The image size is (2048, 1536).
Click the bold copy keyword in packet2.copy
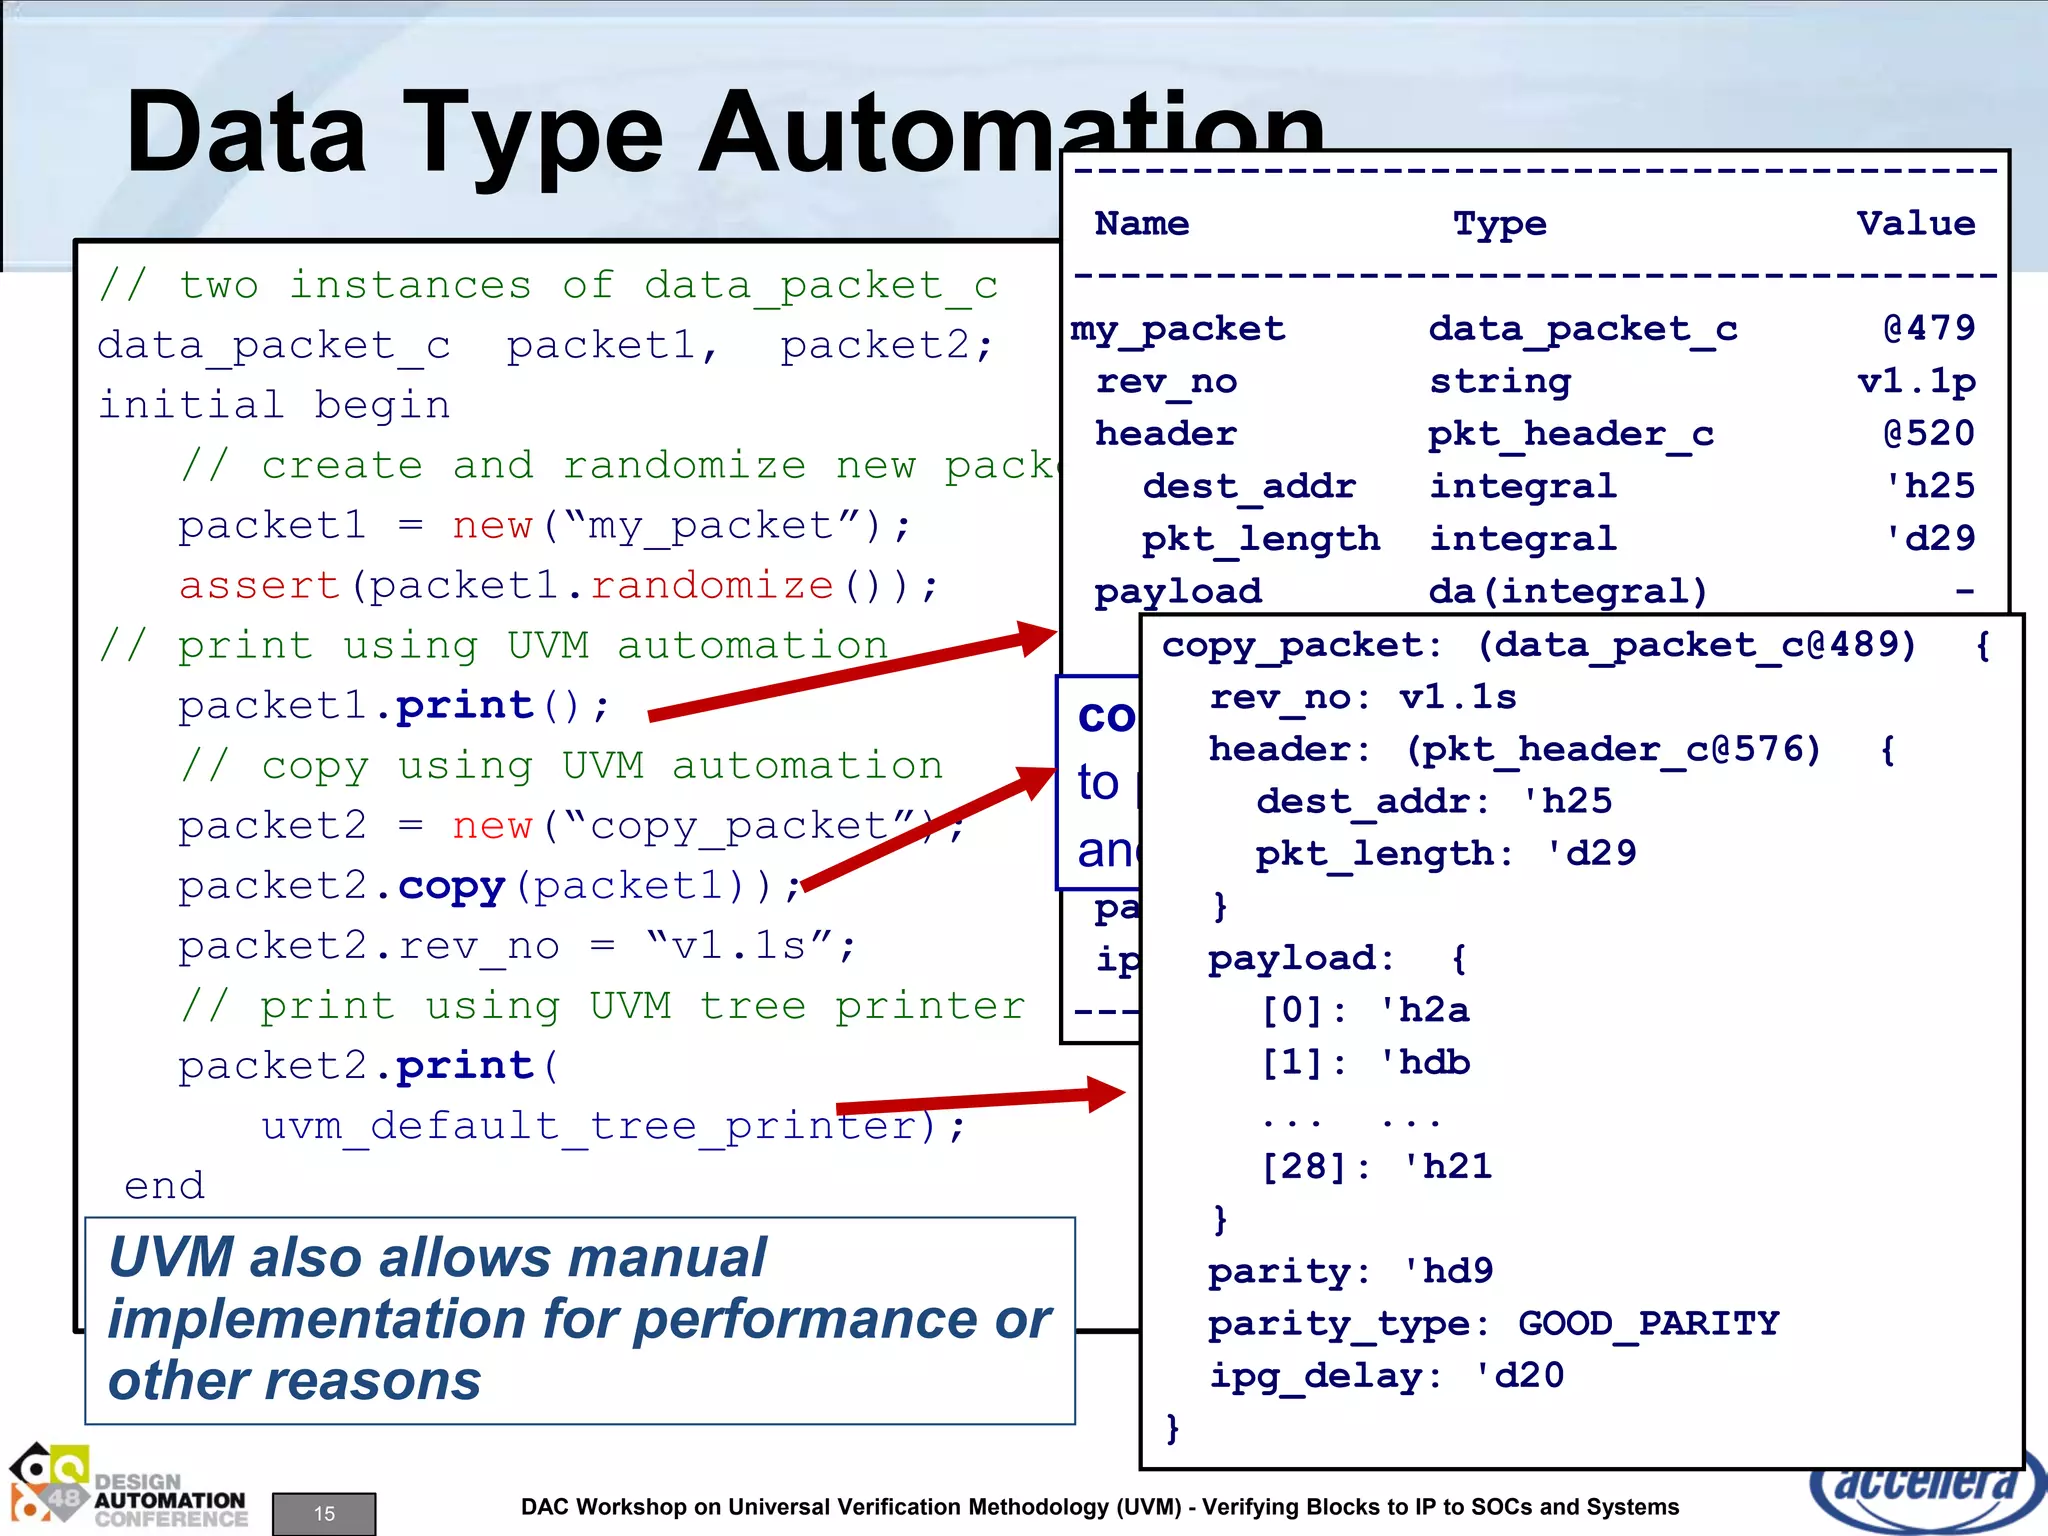pyautogui.click(x=452, y=886)
